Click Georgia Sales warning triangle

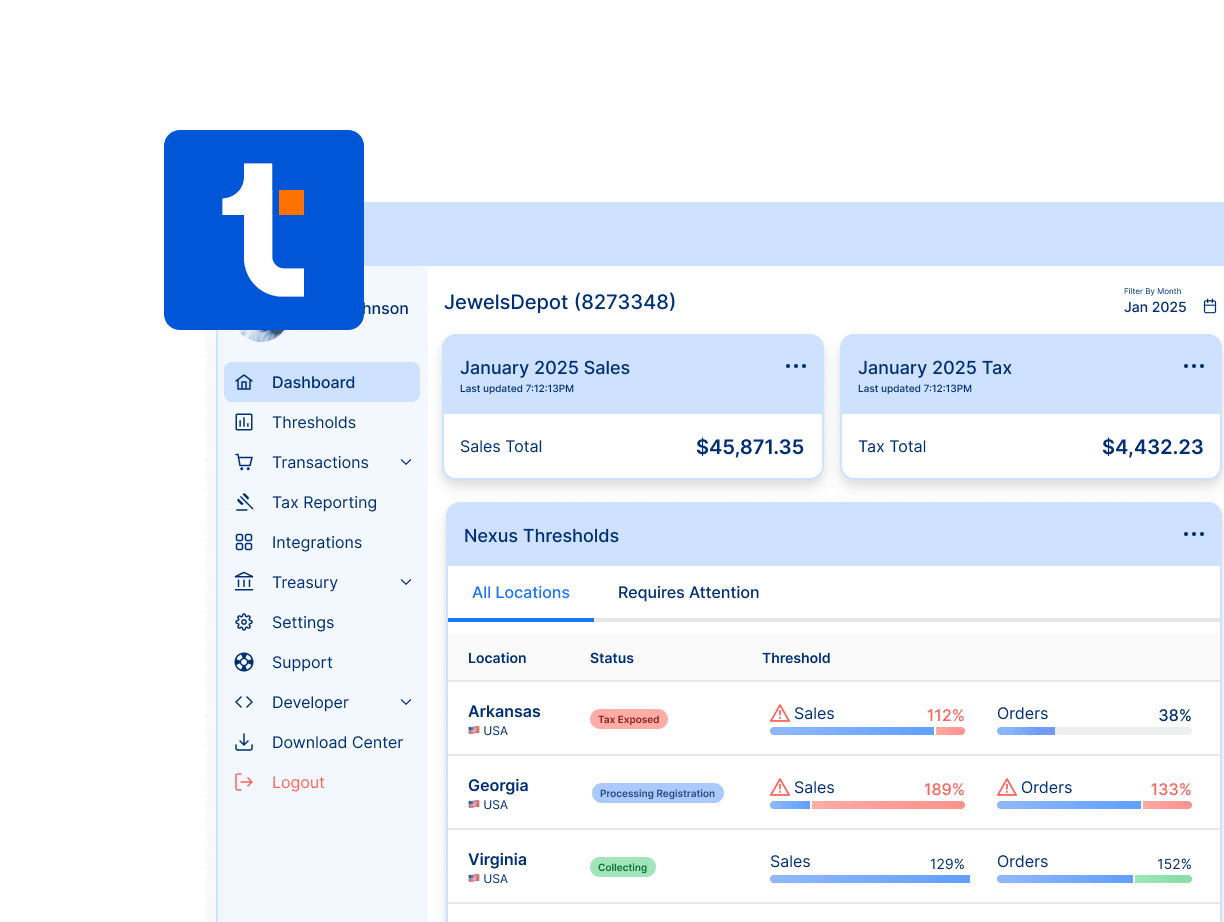click(780, 787)
